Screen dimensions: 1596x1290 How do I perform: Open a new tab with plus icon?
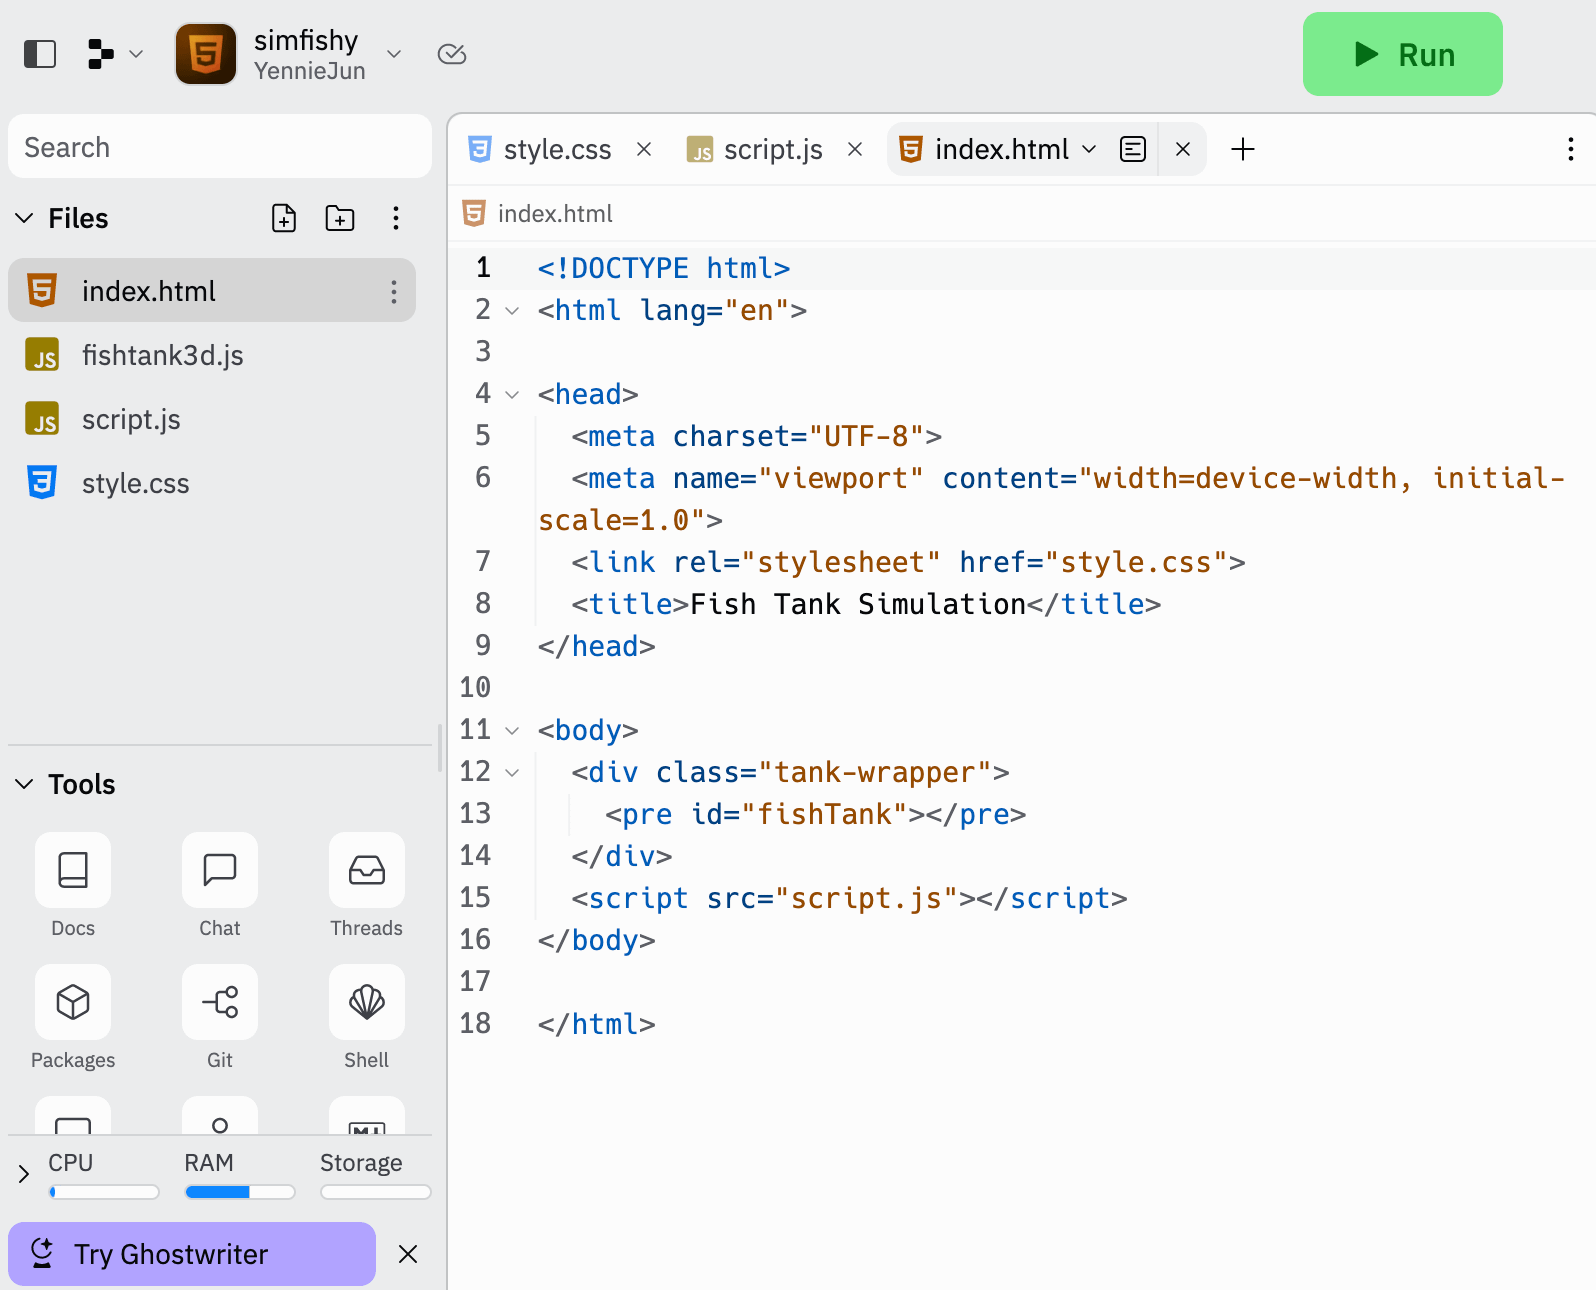(x=1243, y=149)
